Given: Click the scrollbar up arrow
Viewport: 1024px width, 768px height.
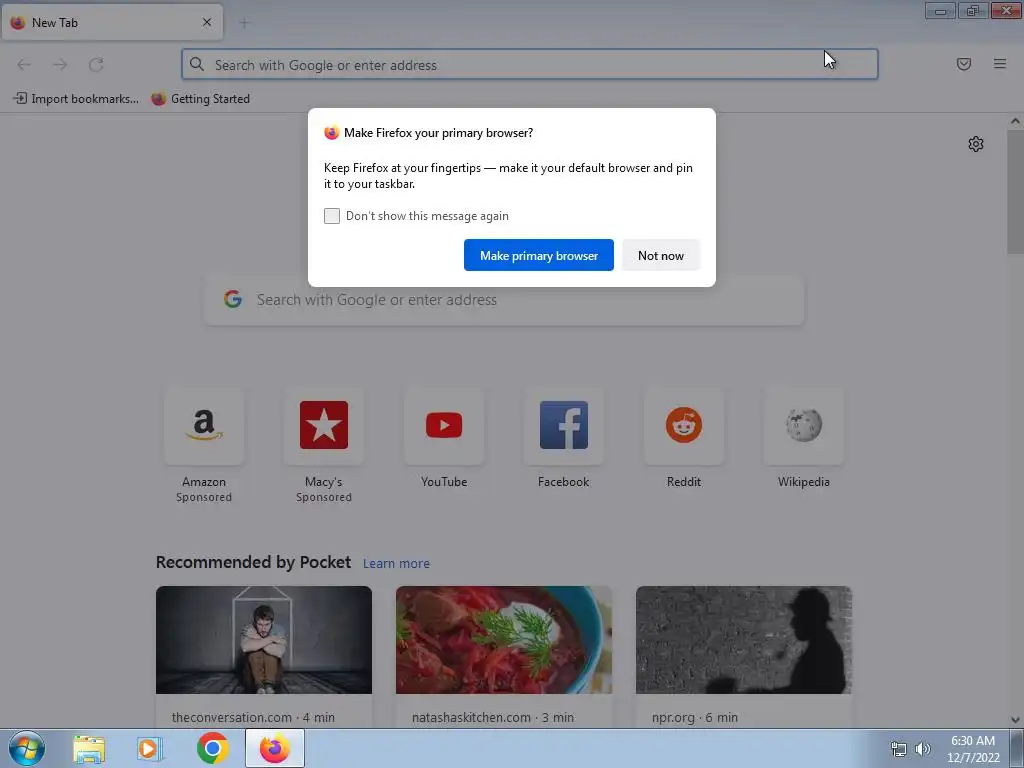Looking at the screenshot, I should (x=1015, y=121).
